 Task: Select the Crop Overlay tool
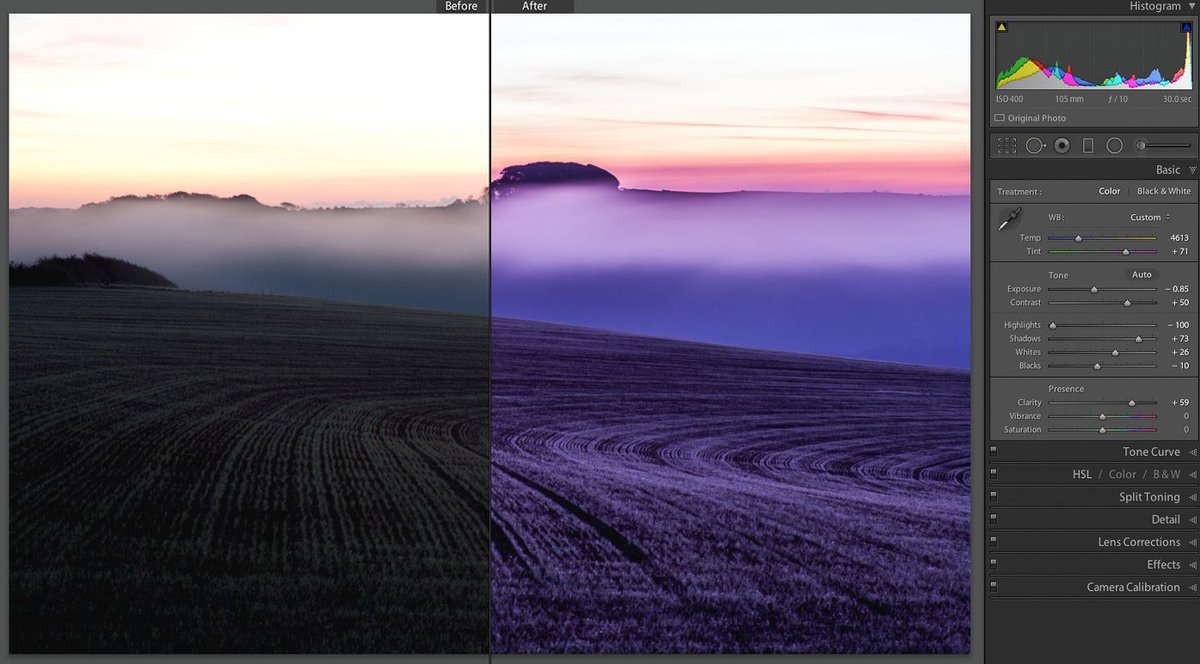coord(1007,146)
